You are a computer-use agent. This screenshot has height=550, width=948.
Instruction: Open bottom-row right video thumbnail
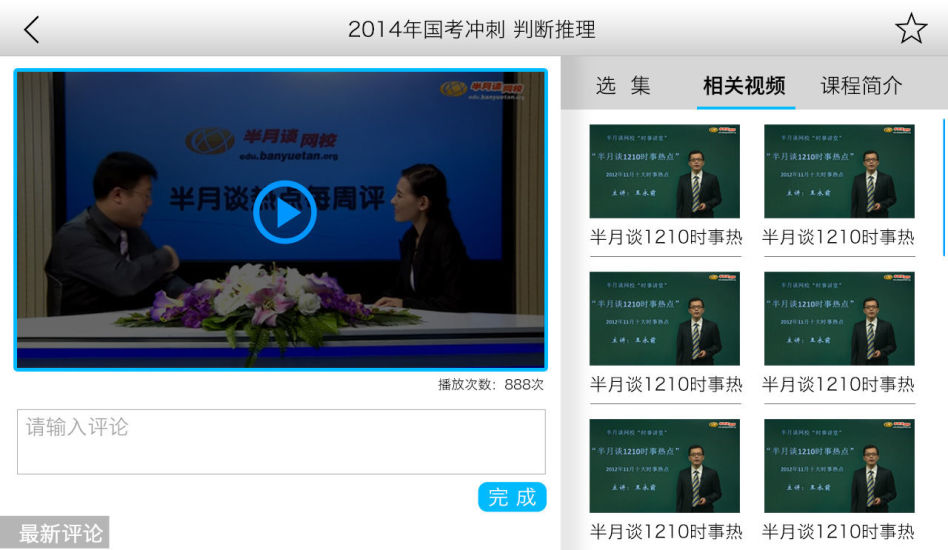(x=839, y=465)
